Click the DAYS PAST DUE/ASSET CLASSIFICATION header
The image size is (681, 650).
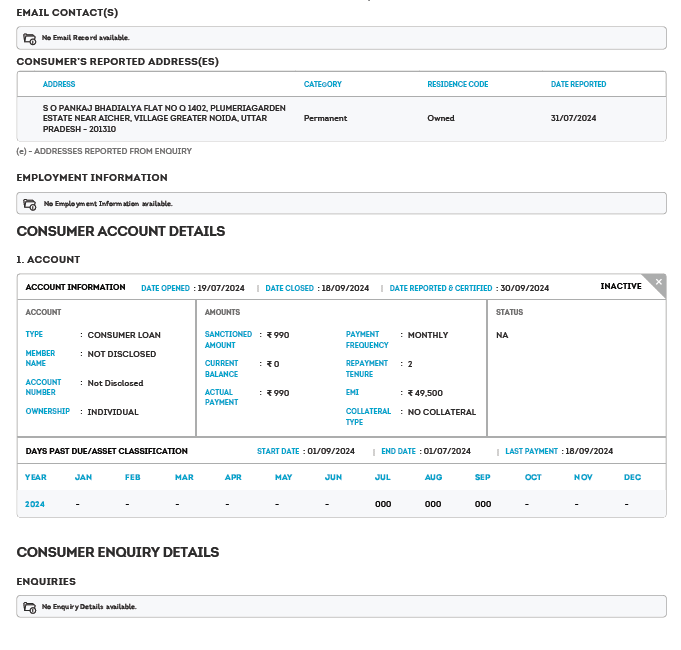pyautogui.click(x=106, y=451)
